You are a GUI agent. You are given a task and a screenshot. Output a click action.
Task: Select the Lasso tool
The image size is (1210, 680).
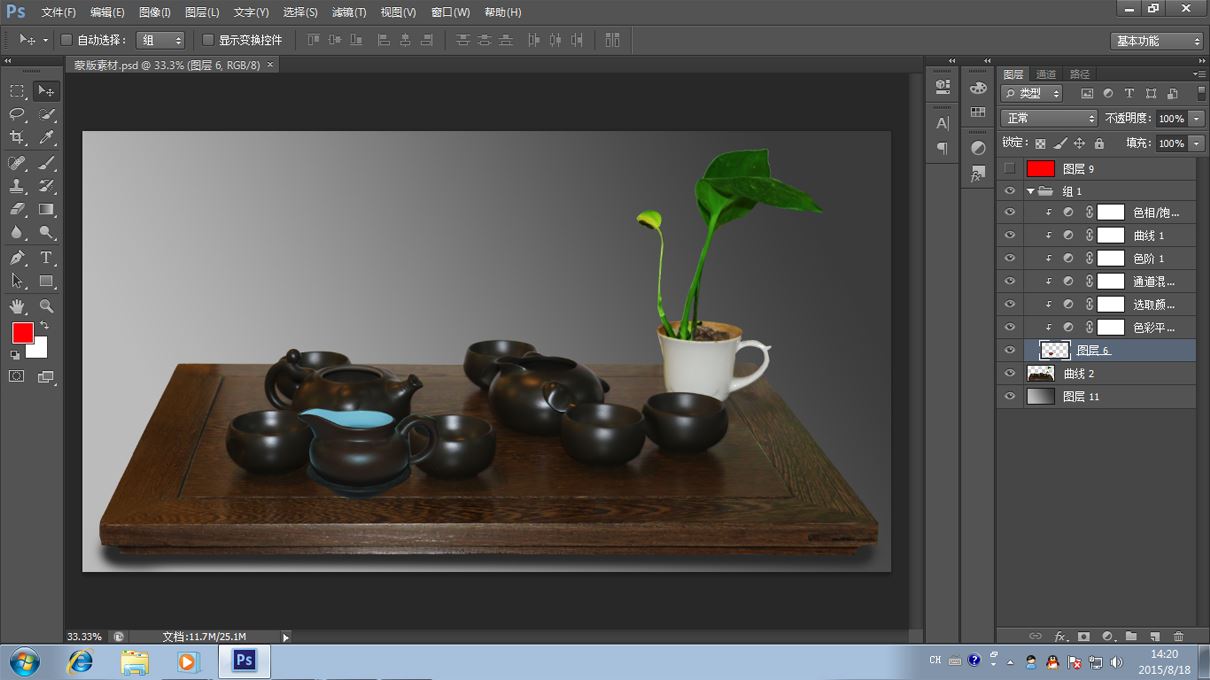17,115
